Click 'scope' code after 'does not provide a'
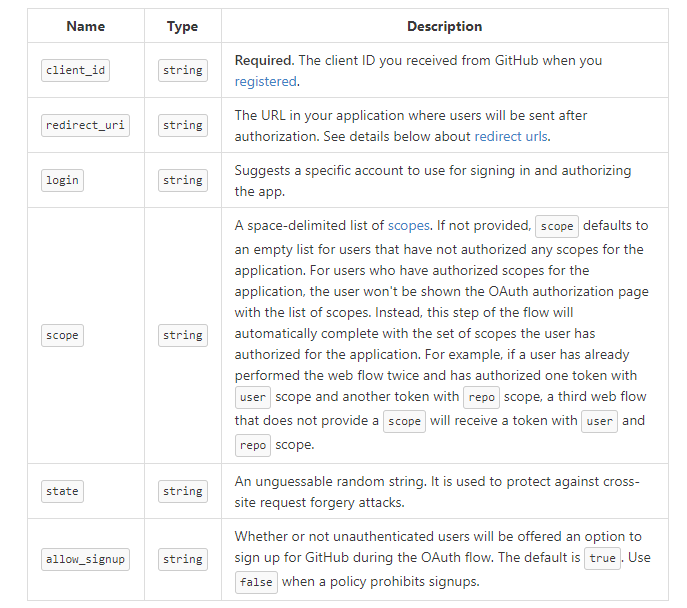 click(x=404, y=421)
